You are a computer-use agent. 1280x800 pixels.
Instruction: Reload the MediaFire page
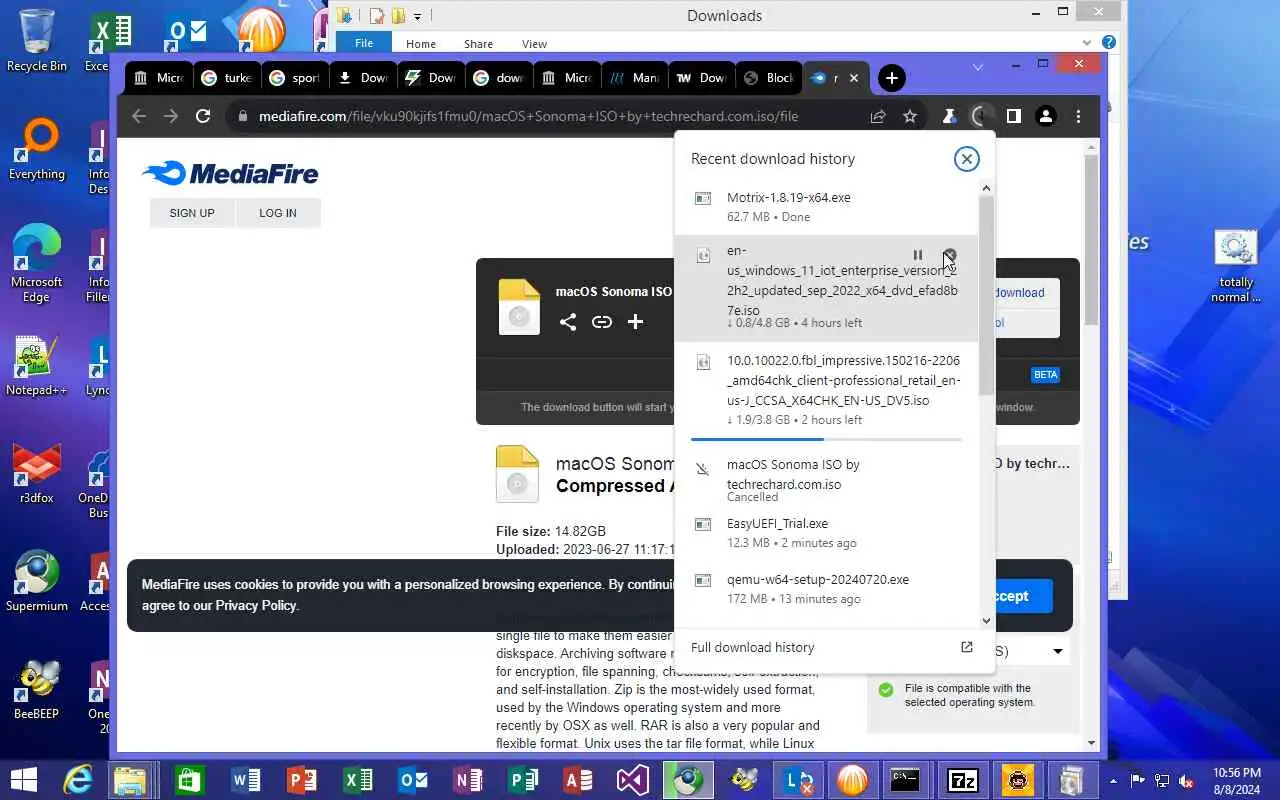(203, 116)
